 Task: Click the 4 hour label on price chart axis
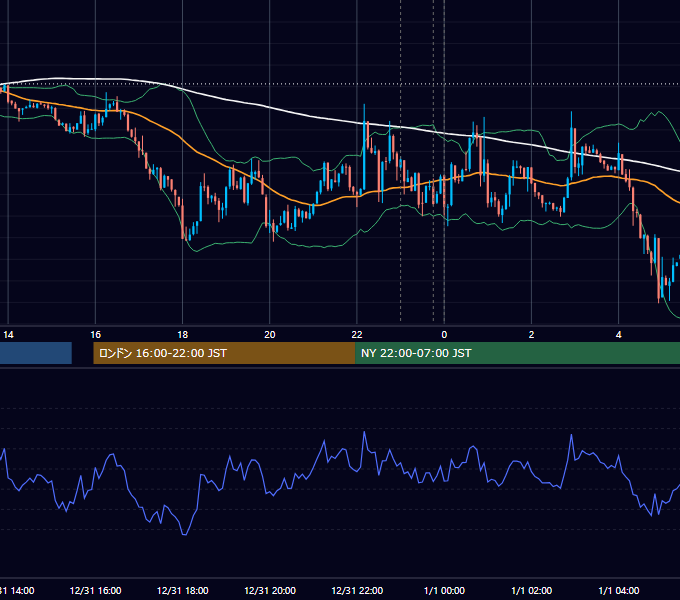pyautogui.click(x=618, y=335)
